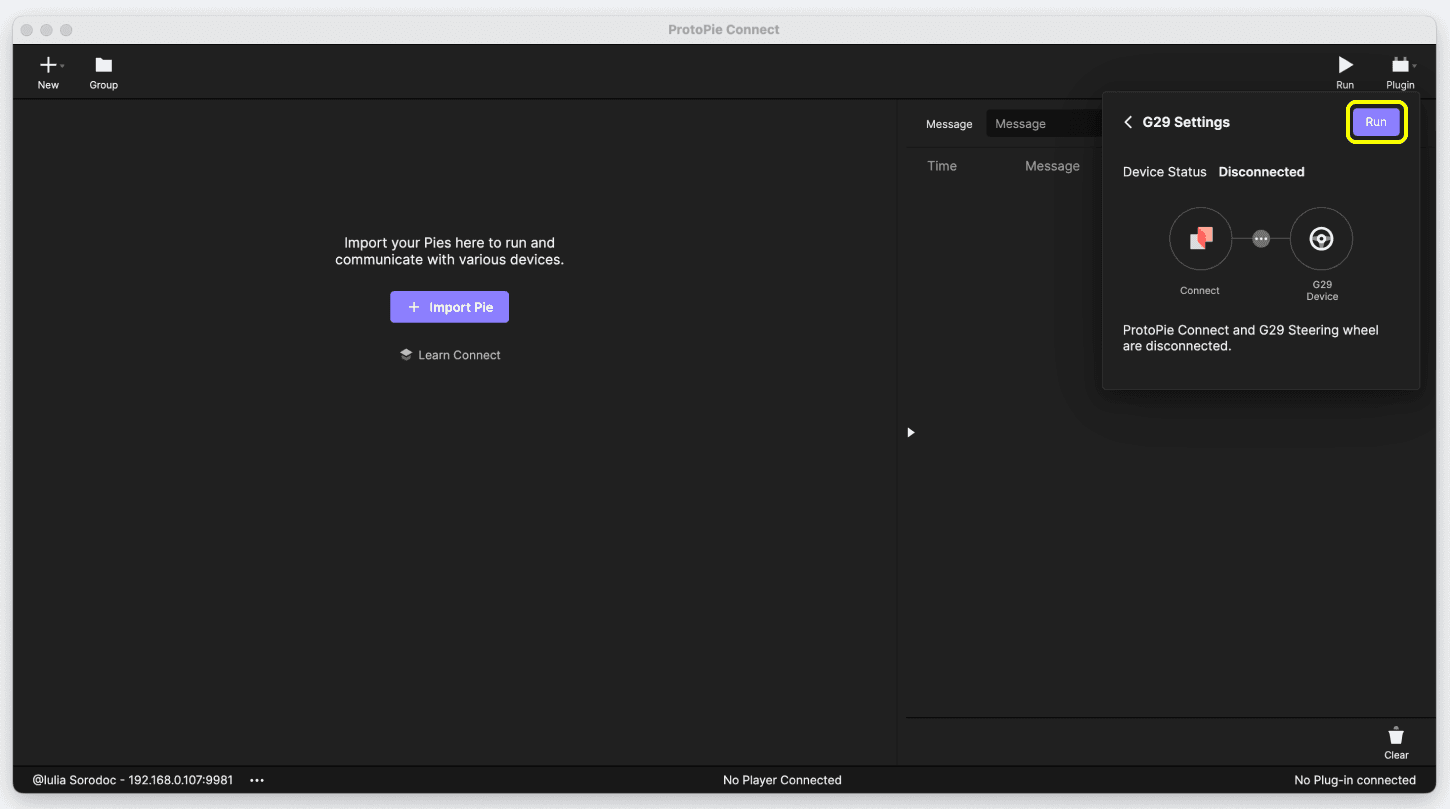
Task: Go back using the G29 Settings chevron
Action: pos(1128,122)
